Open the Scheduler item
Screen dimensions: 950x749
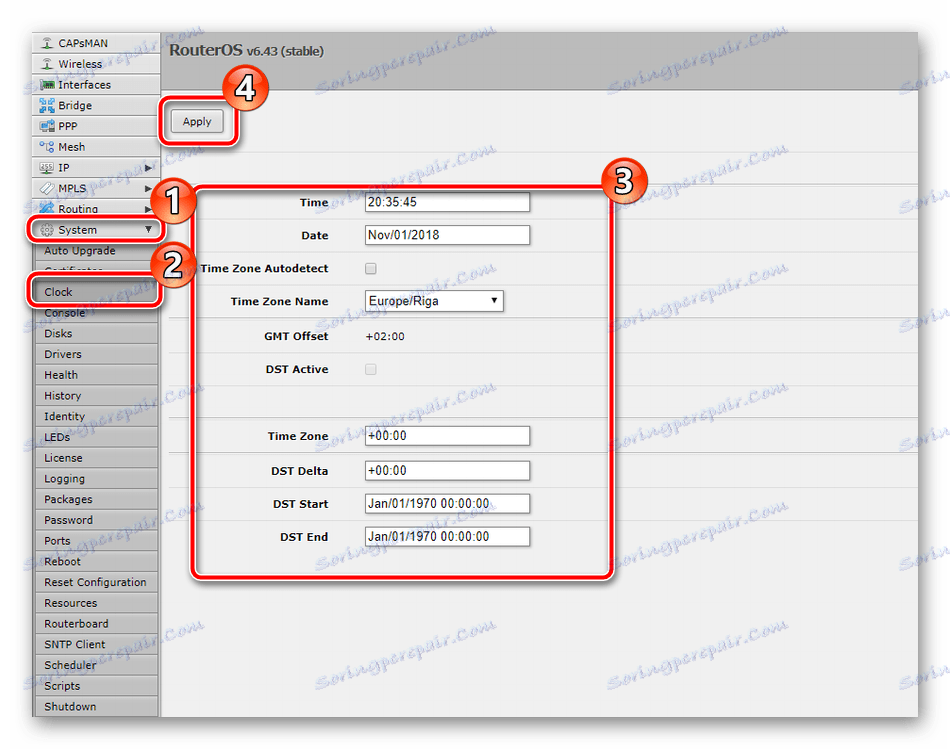pos(97,665)
